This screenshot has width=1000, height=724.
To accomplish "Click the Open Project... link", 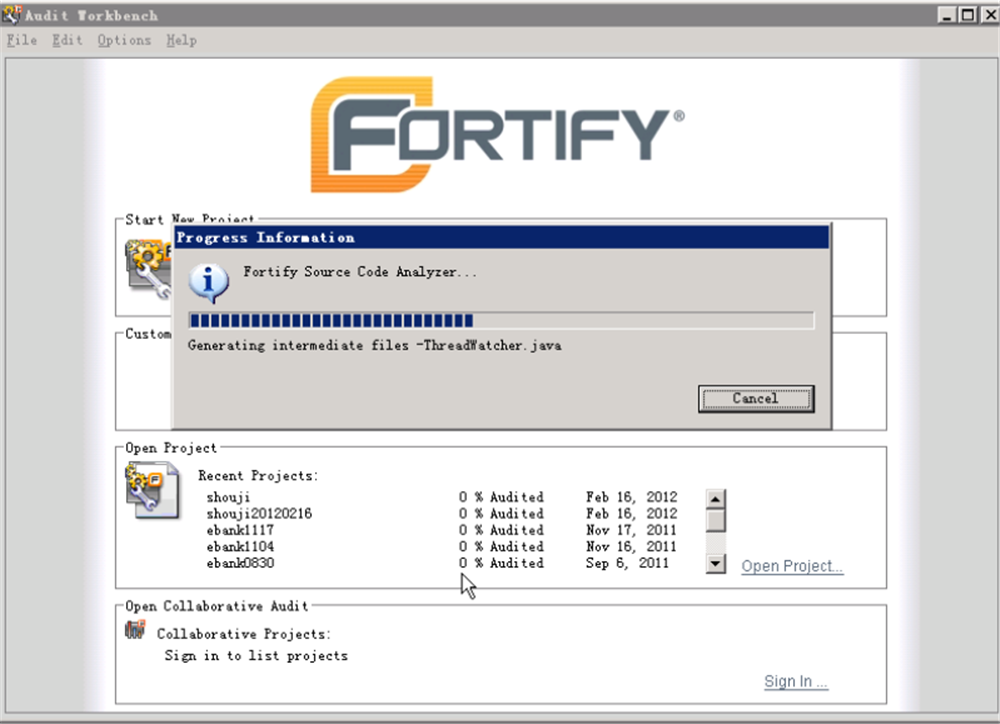I will click(792, 566).
